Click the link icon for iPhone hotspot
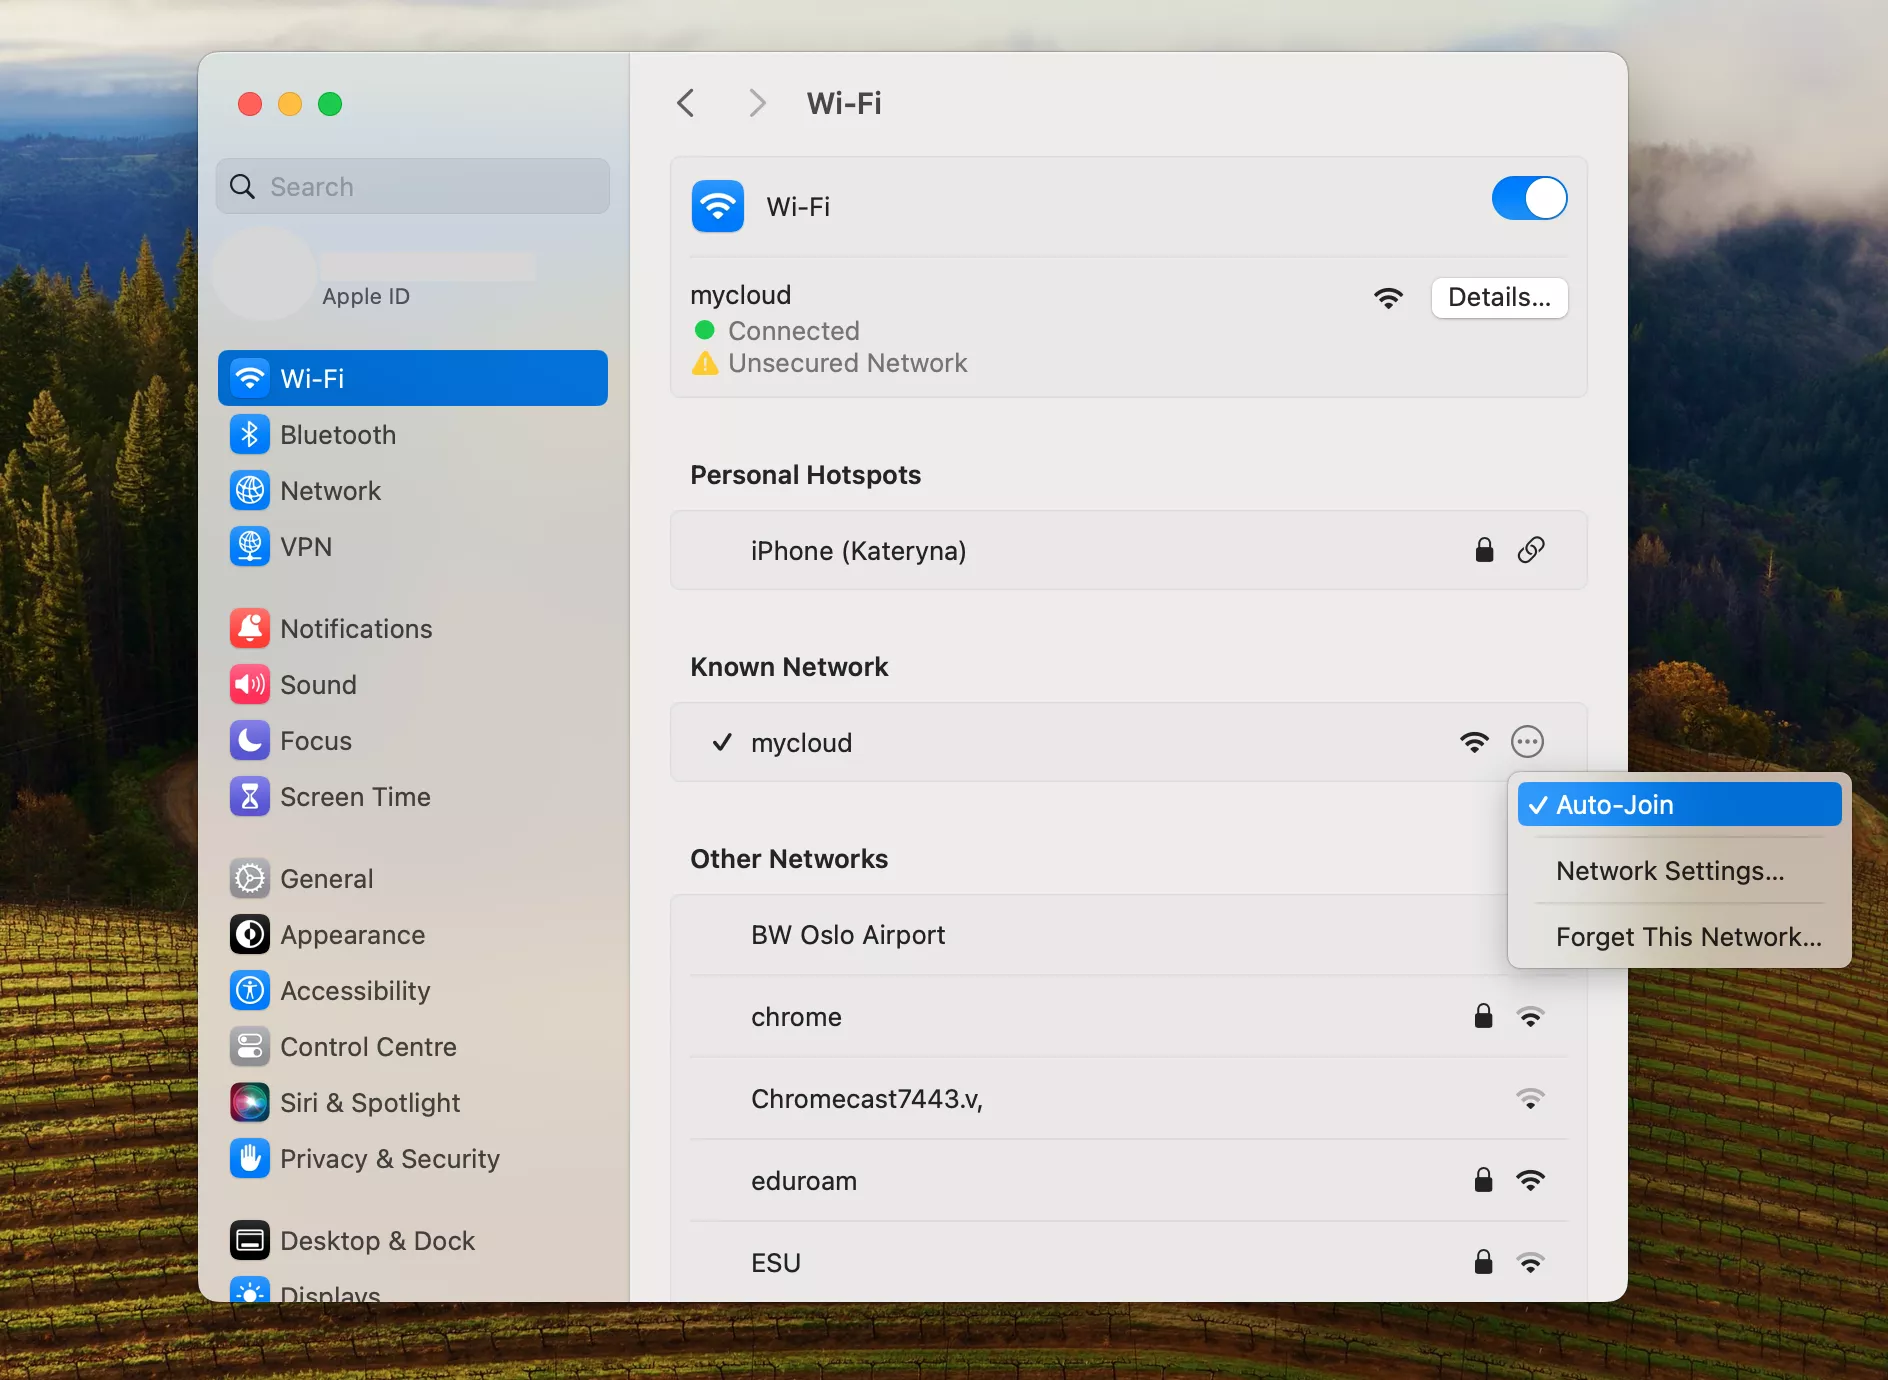 1531,550
